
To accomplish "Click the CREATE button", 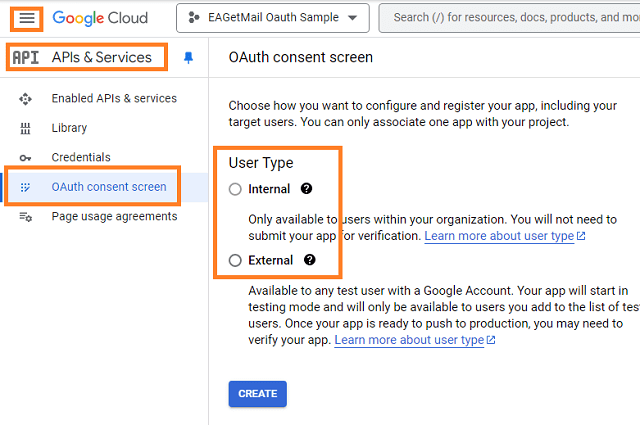I will pyautogui.click(x=258, y=394).
